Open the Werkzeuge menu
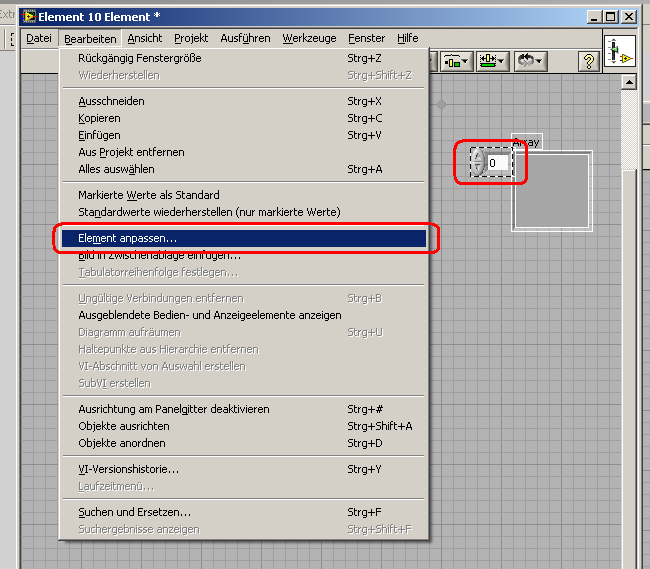The height and width of the screenshot is (569, 650). (309, 39)
